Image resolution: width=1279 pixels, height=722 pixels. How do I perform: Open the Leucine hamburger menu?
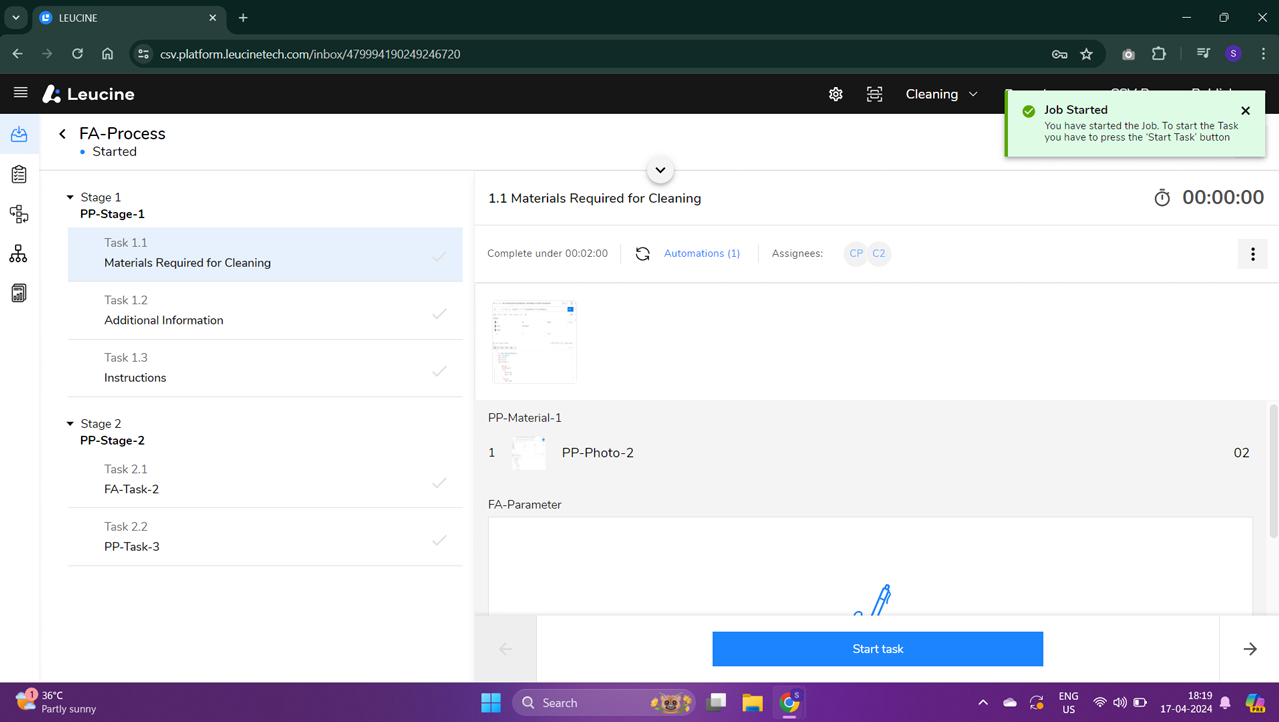point(20,93)
